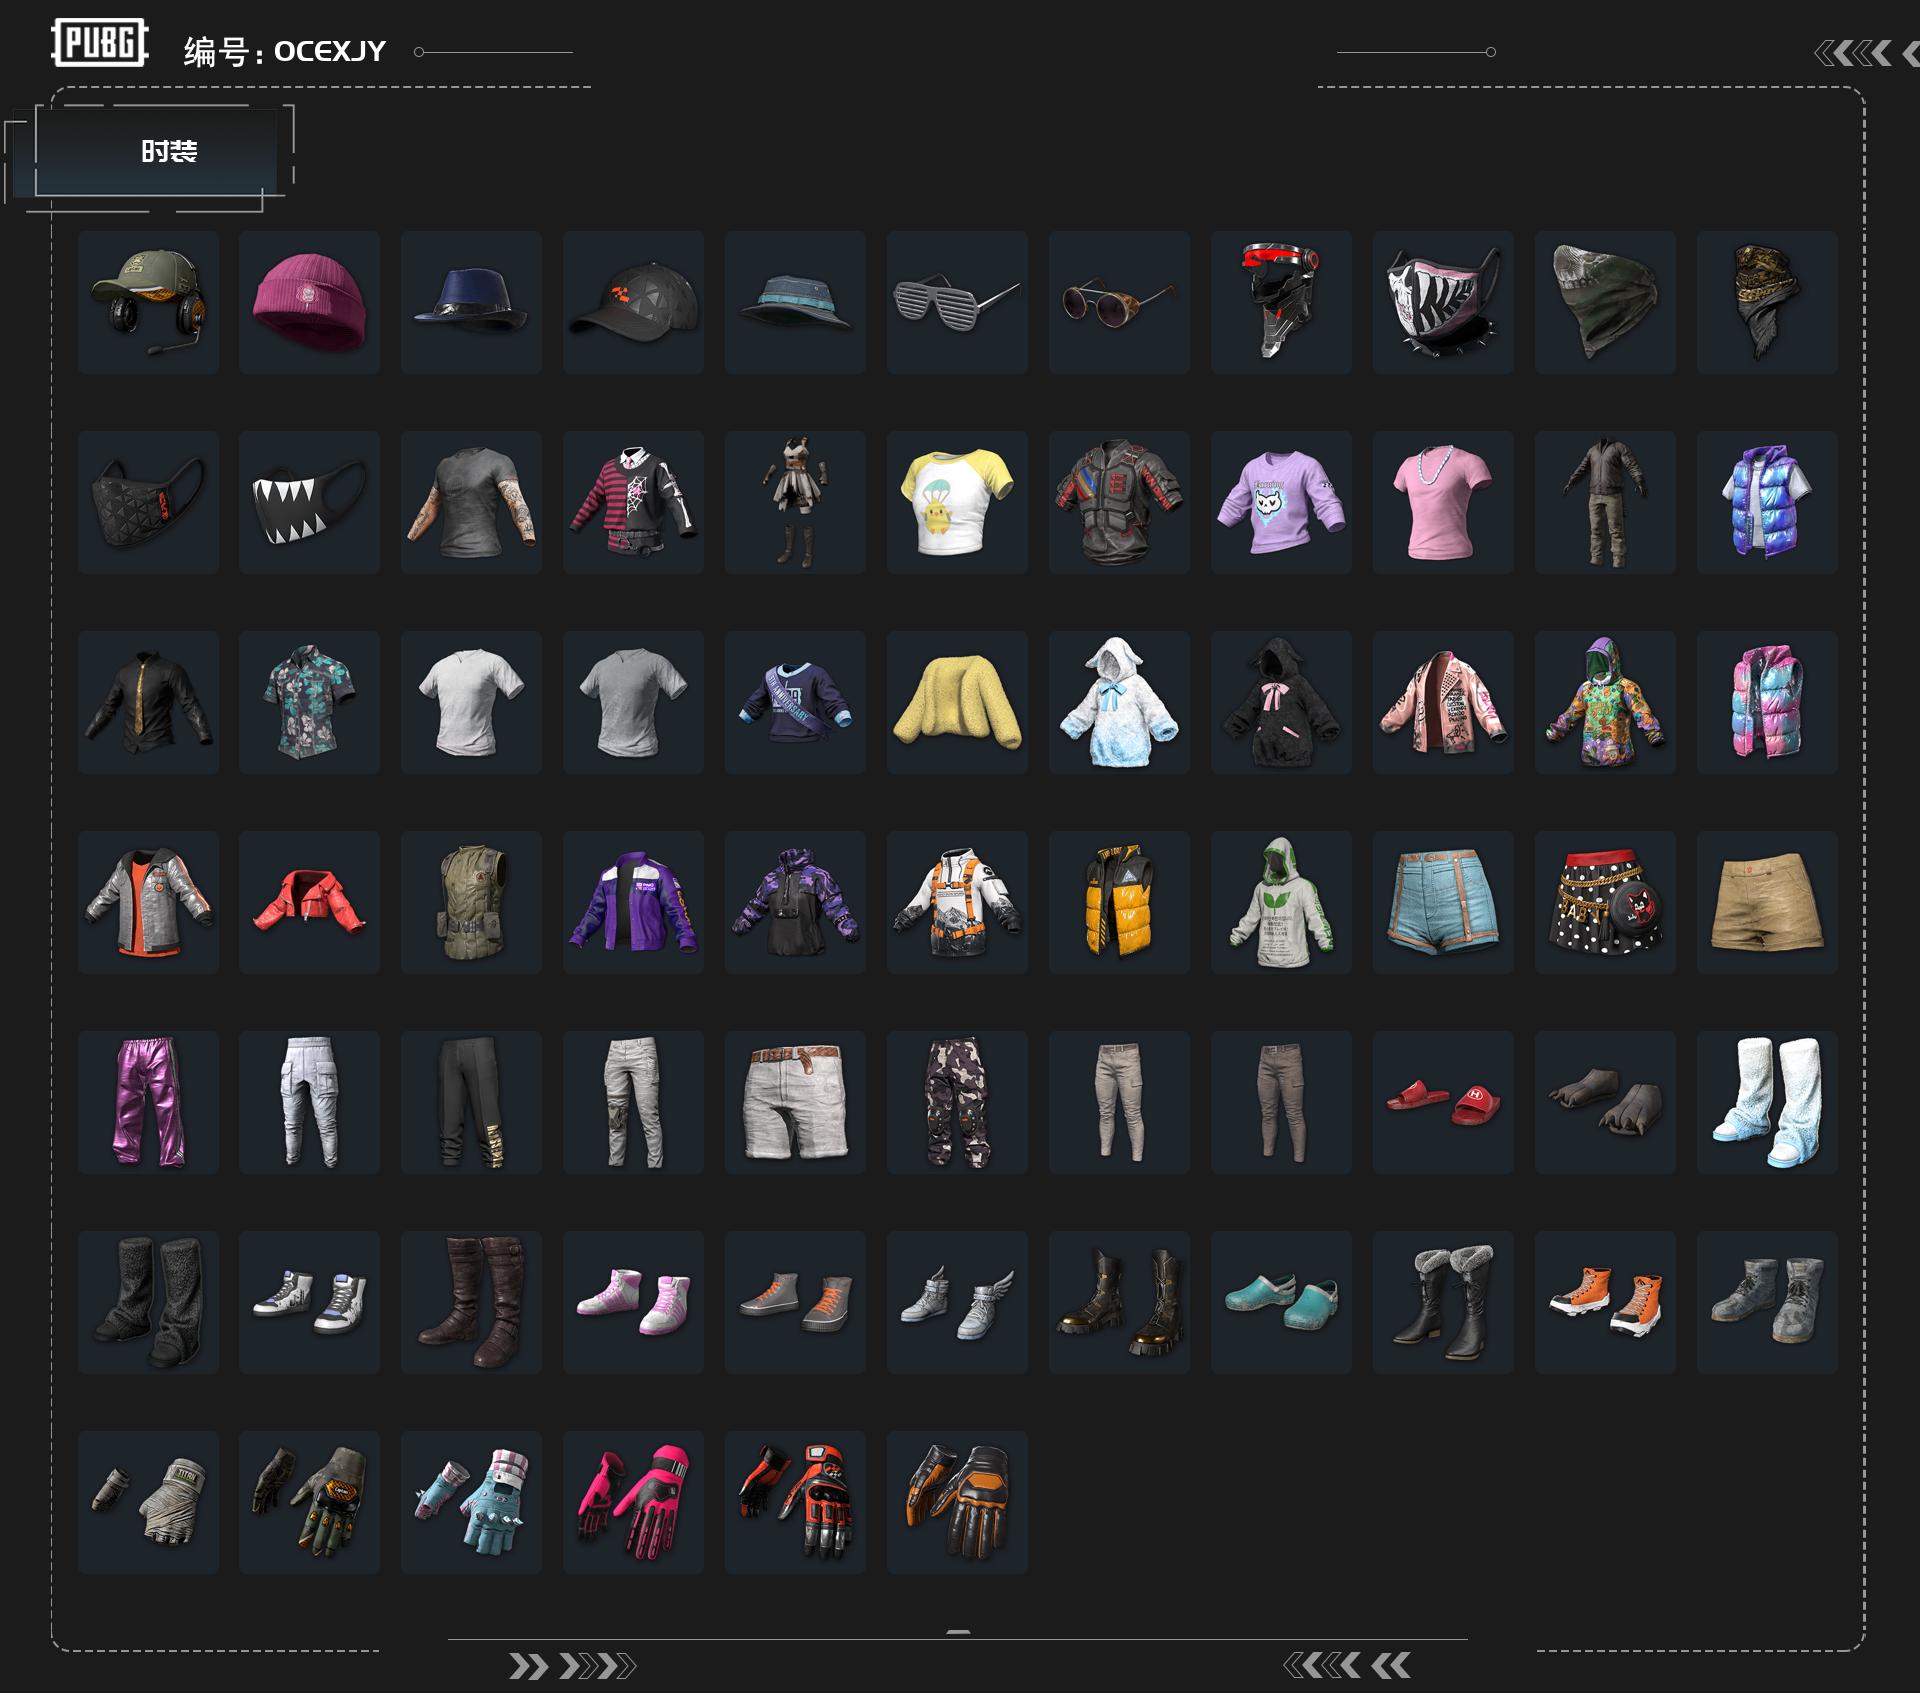Select the purple owl sweatshirt
1920x1693 pixels.
(1282, 503)
